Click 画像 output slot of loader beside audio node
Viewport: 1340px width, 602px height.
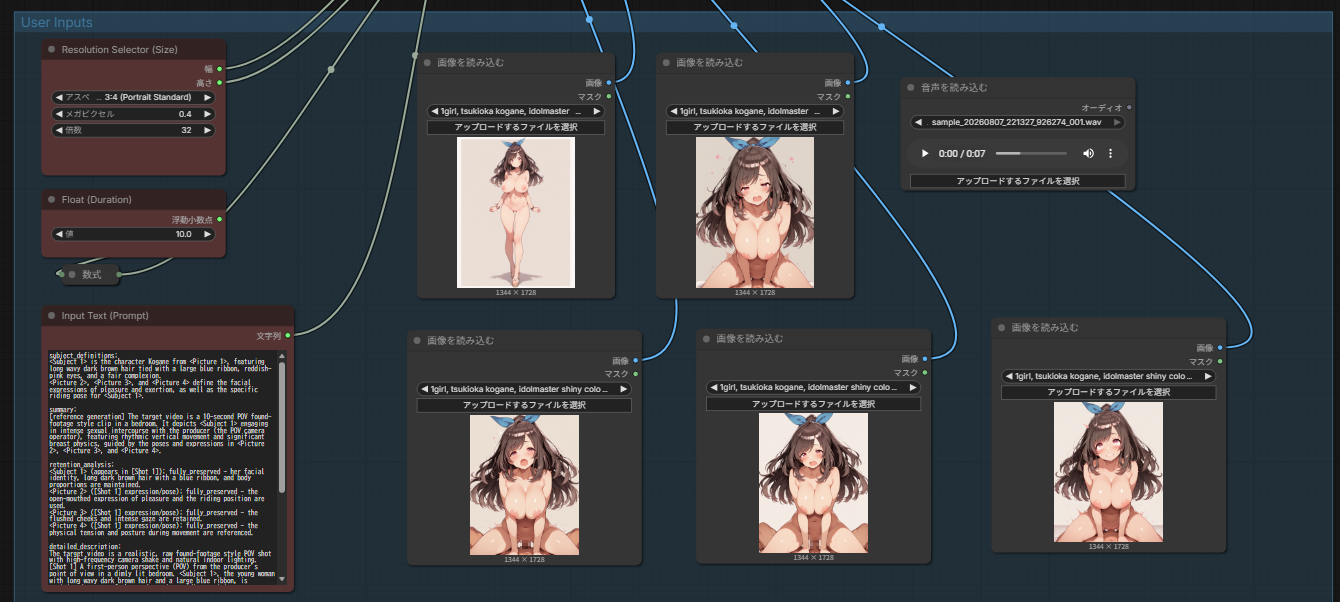pos(847,82)
